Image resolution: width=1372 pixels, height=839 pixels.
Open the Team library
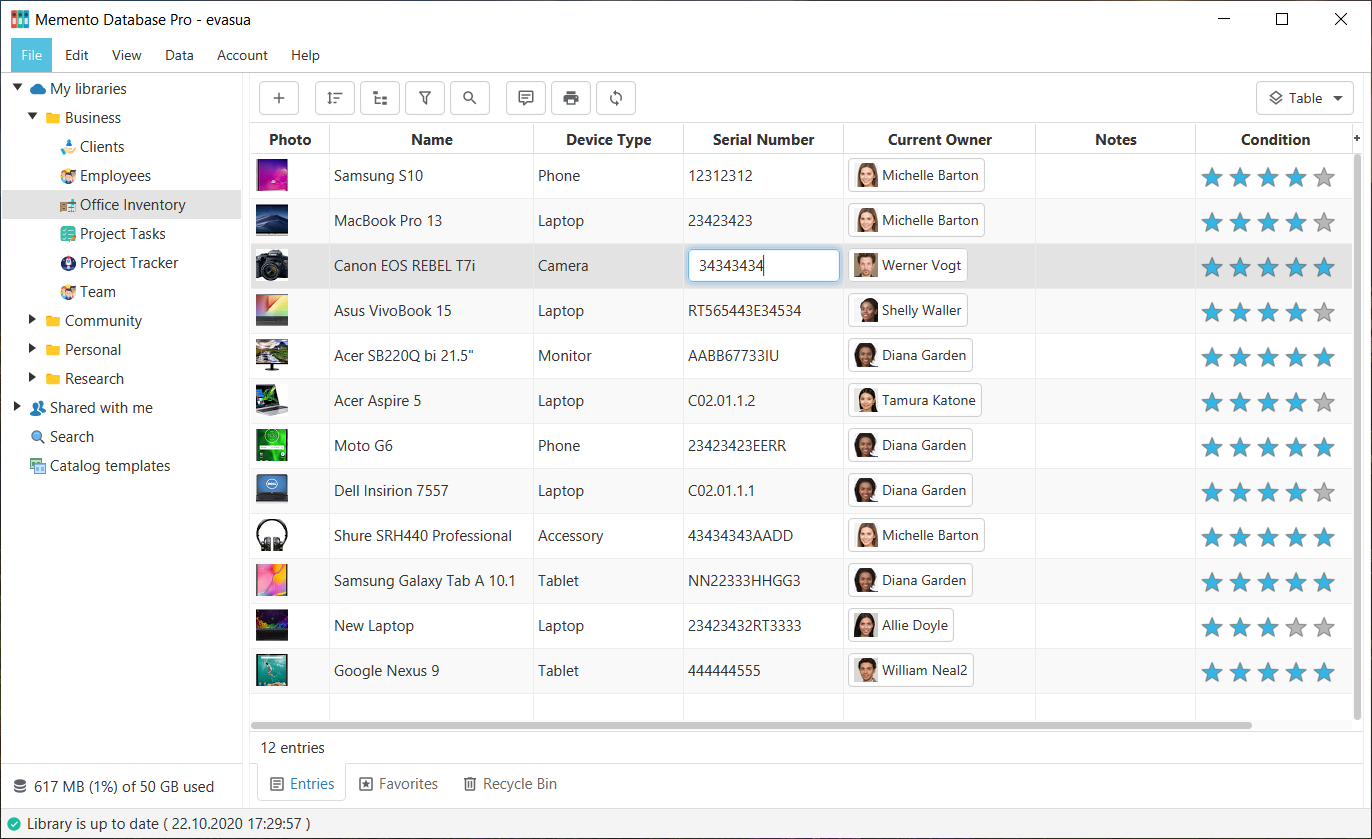coord(98,292)
